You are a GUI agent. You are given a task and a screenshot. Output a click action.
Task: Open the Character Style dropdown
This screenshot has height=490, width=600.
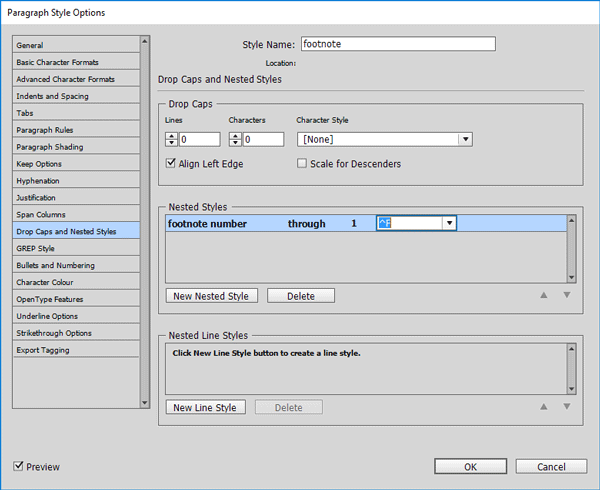coord(464,140)
